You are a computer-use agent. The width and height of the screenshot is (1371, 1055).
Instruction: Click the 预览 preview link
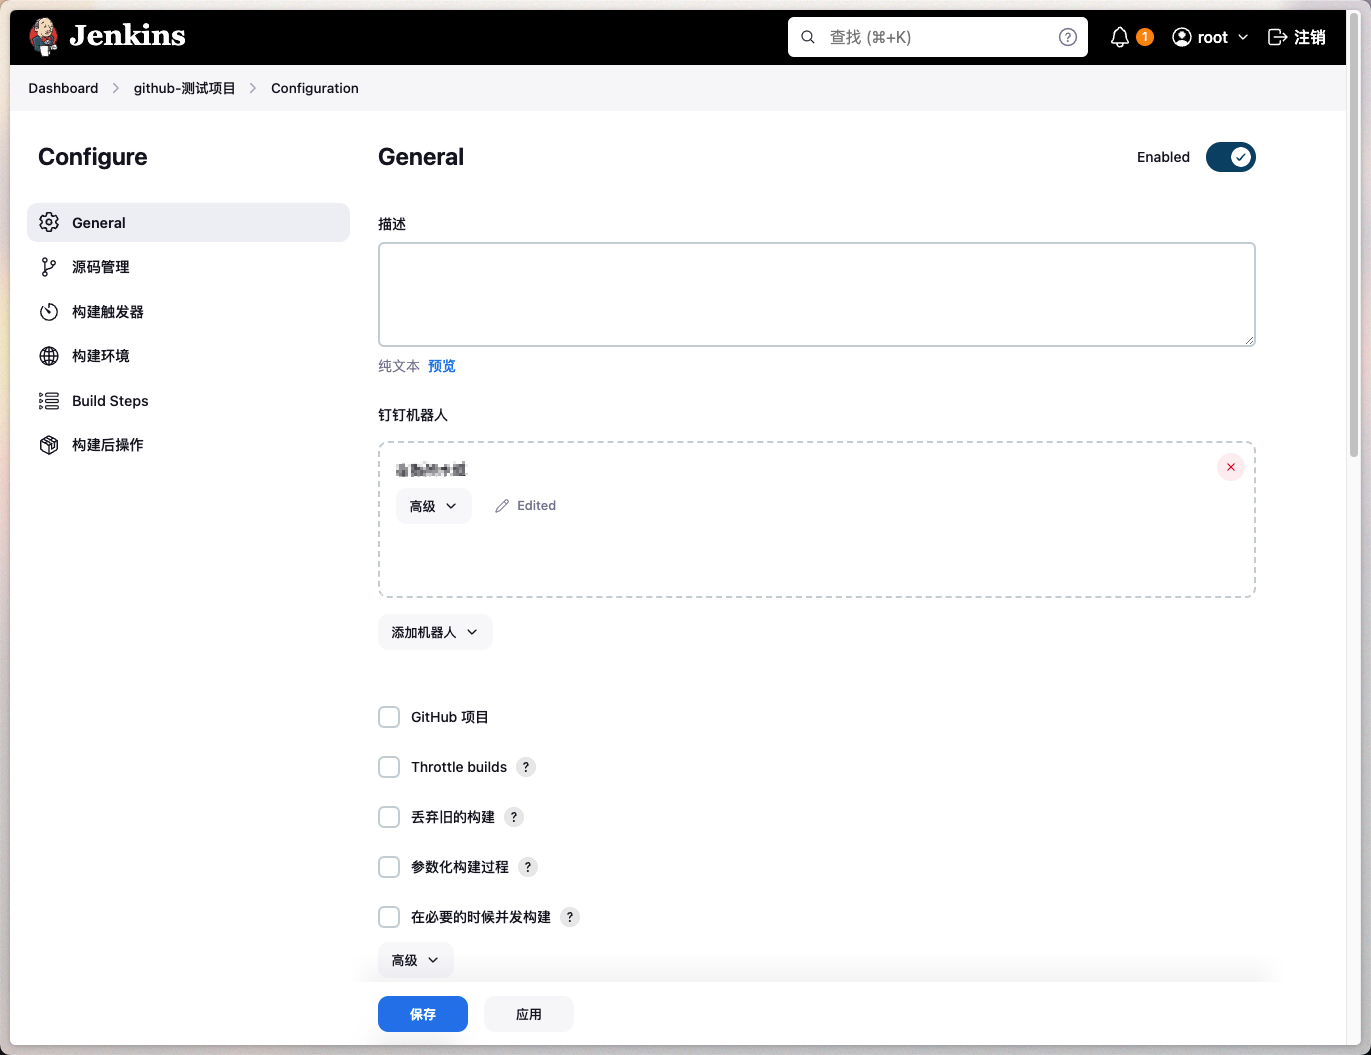442,366
